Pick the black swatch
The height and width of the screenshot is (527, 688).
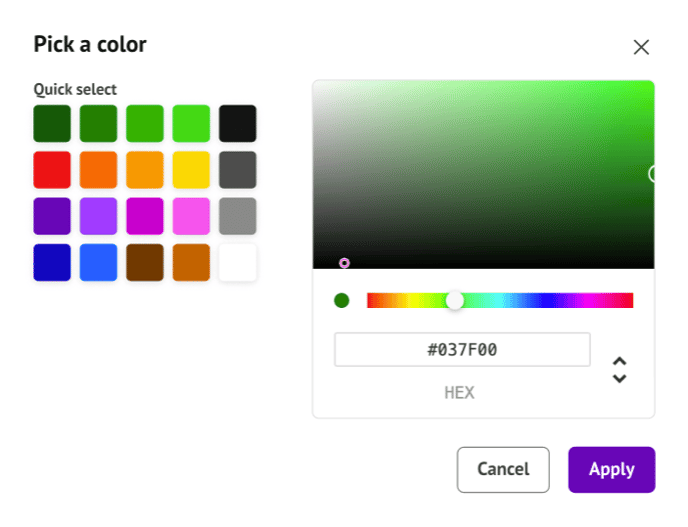tap(237, 123)
